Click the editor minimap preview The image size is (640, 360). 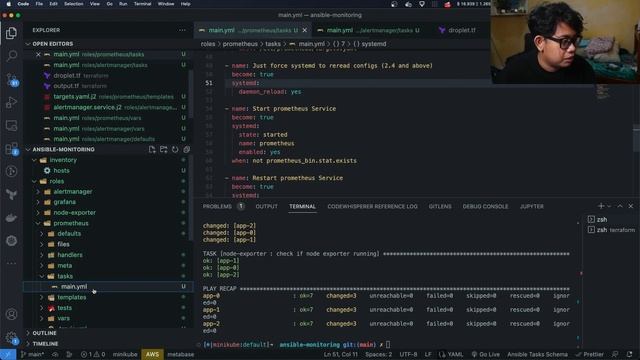pyautogui.click(x=603, y=92)
